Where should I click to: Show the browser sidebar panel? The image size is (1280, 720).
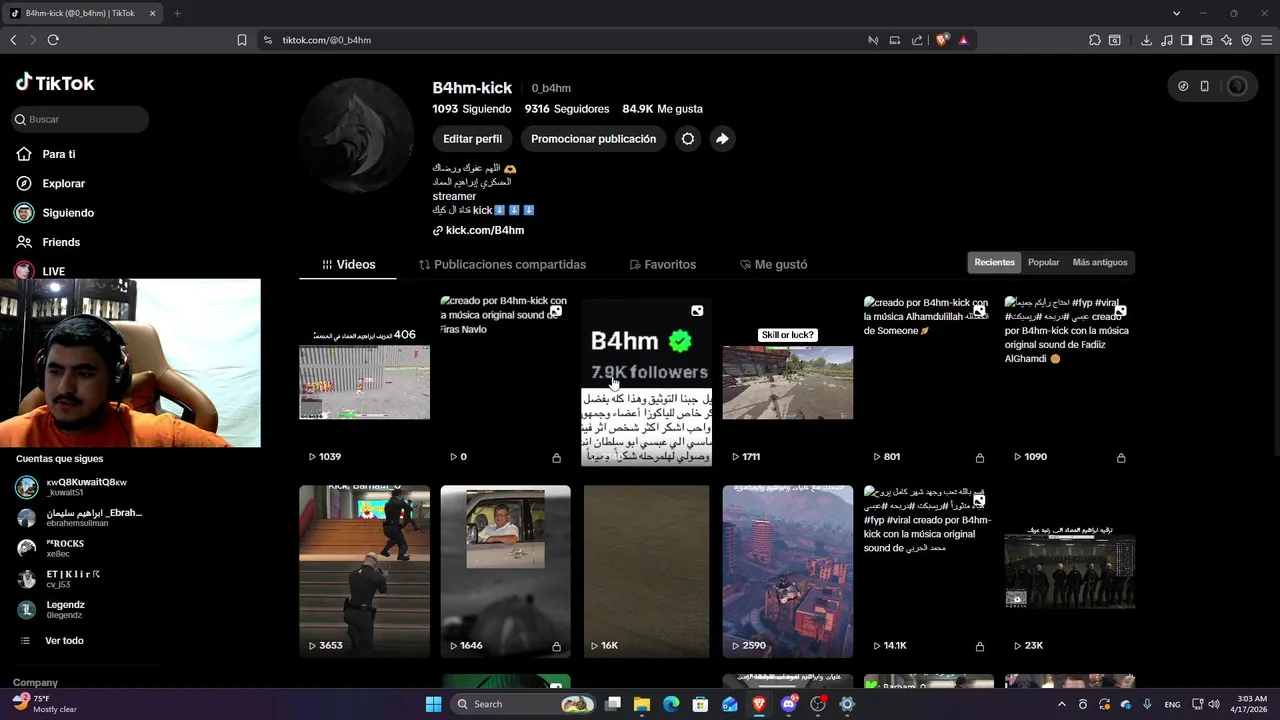pos(1186,40)
